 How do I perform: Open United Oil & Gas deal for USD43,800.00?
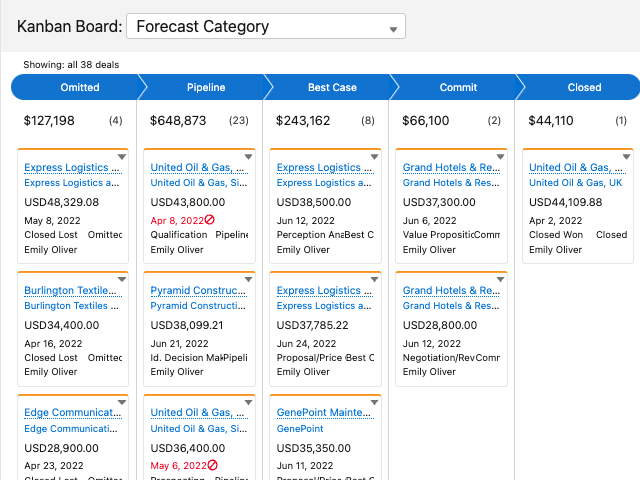pyautogui.click(x=197, y=167)
